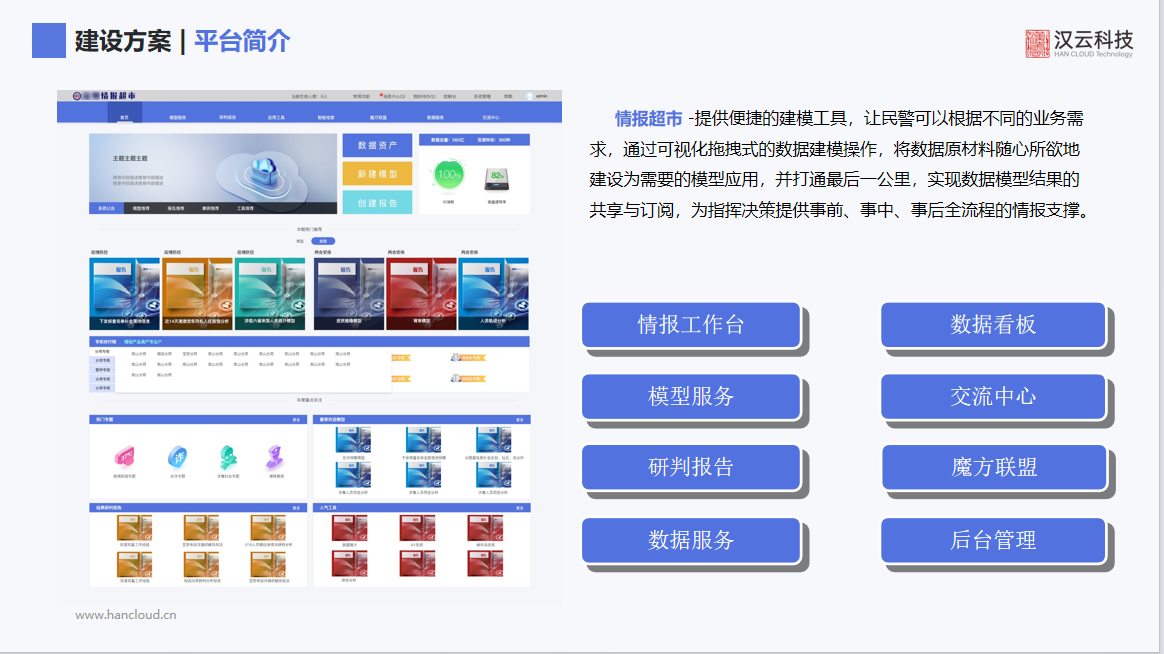Click the 汉云科技 red seal logo

(x=1038, y=43)
